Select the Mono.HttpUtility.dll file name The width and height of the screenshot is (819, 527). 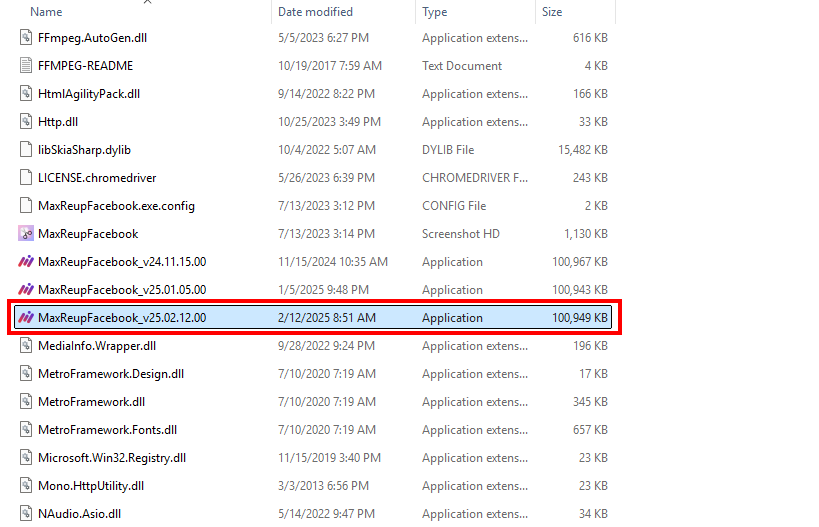(x=91, y=486)
